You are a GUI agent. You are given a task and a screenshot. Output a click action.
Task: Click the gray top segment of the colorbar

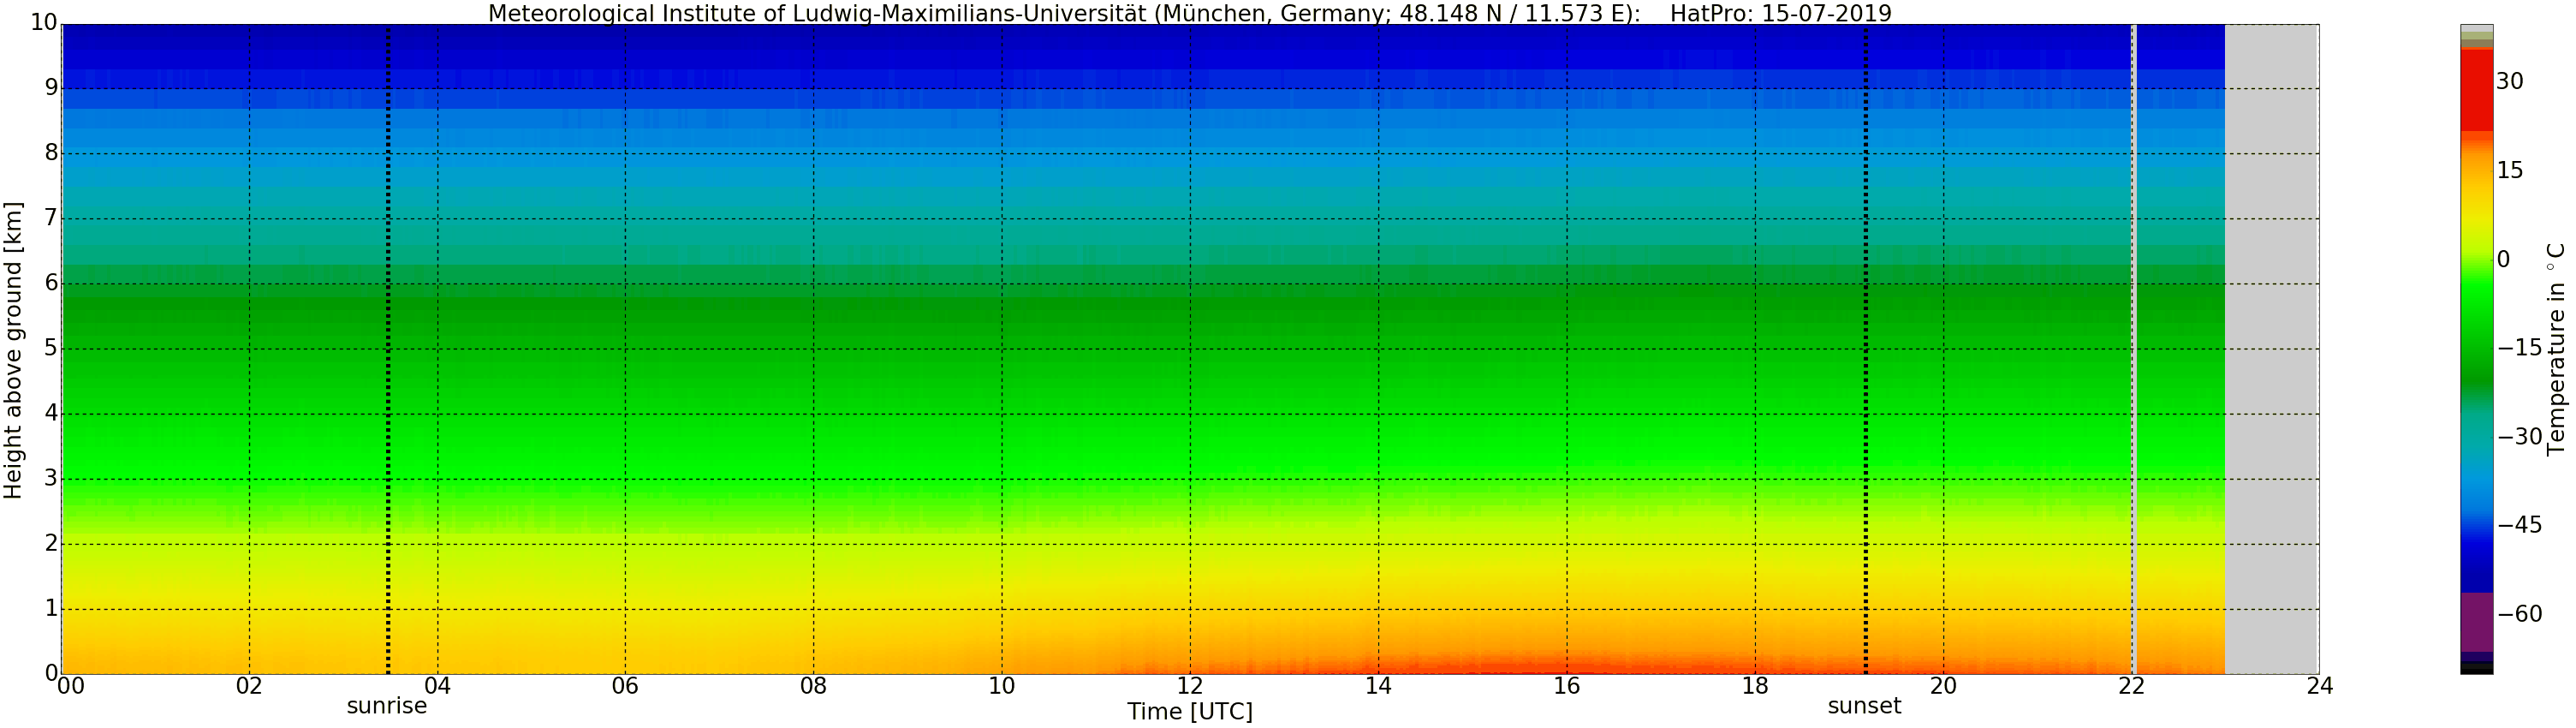[x=2476, y=29]
